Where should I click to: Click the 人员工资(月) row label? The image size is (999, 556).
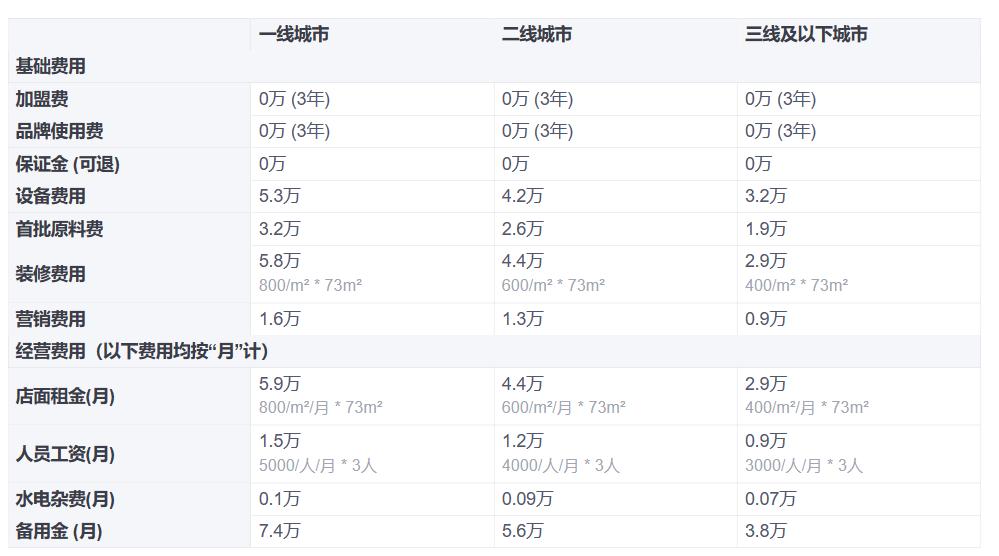pos(65,454)
